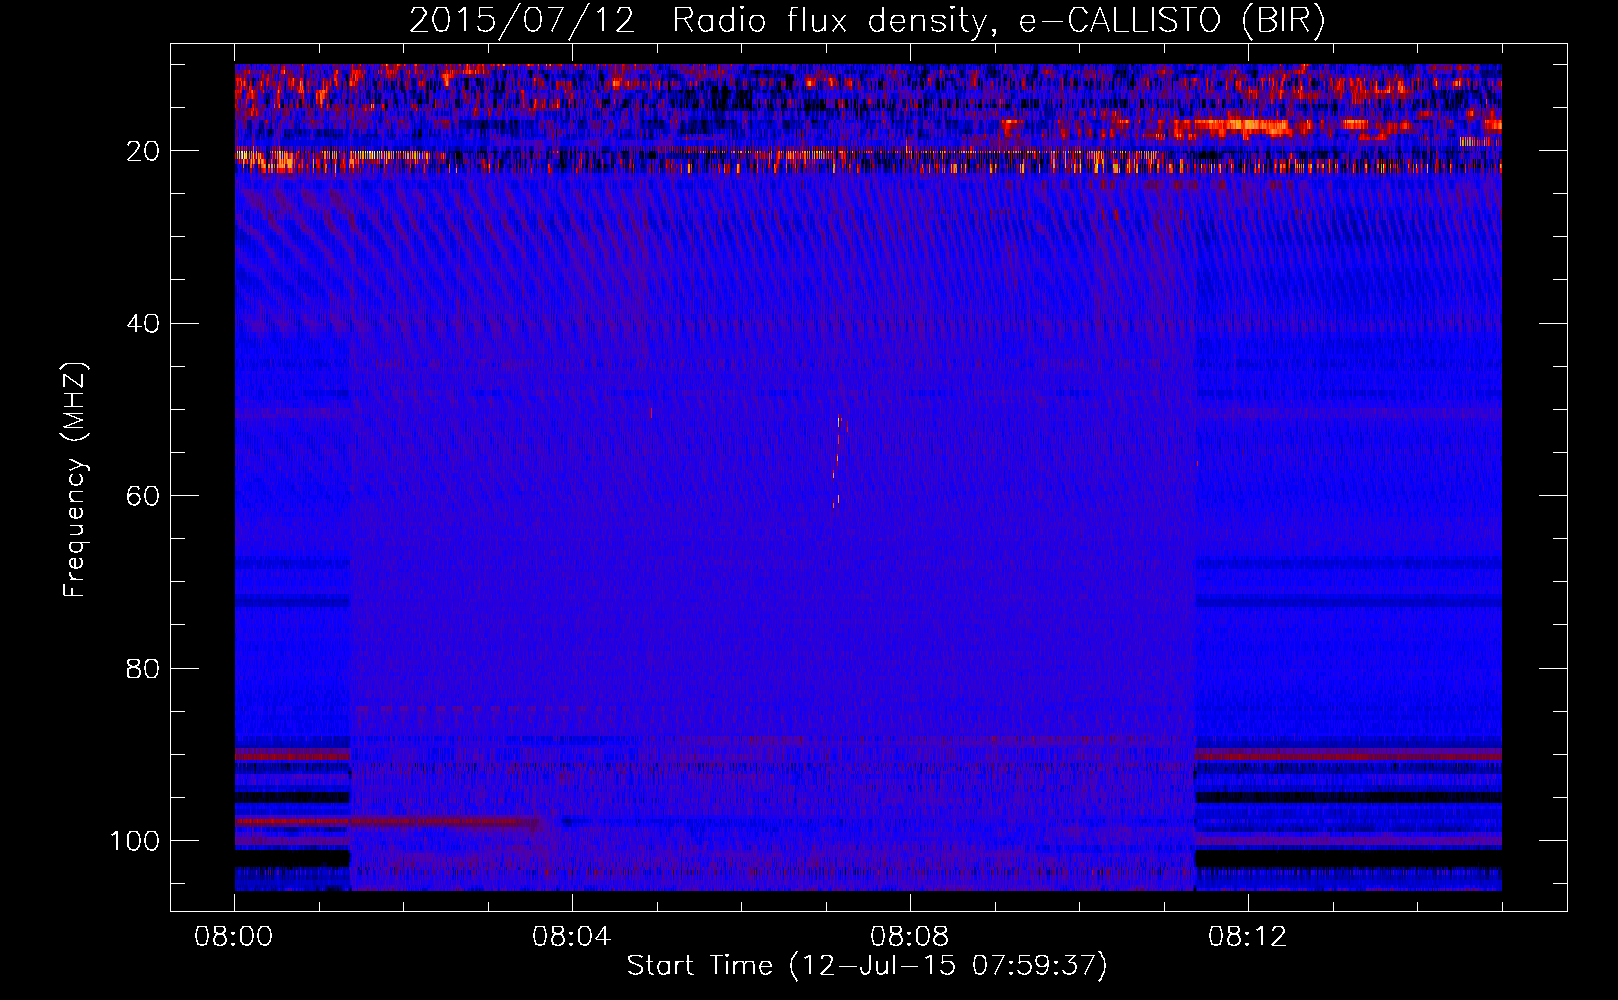The height and width of the screenshot is (1000, 1618).
Task: Click the '08:08' time tick label
Action: pyautogui.click(x=910, y=938)
